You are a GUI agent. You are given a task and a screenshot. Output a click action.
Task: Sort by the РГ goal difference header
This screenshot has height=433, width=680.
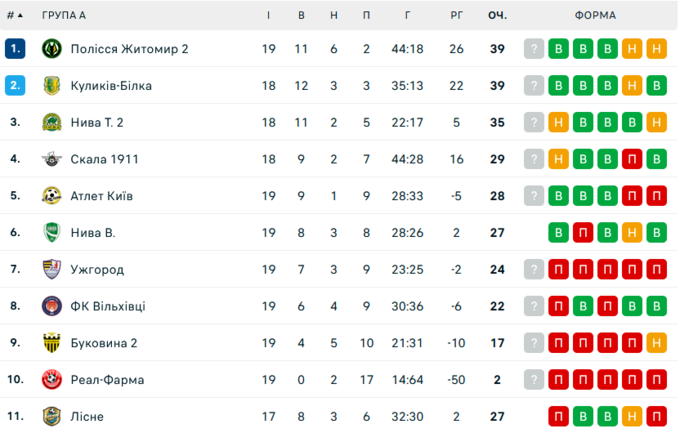pyautogui.click(x=456, y=16)
